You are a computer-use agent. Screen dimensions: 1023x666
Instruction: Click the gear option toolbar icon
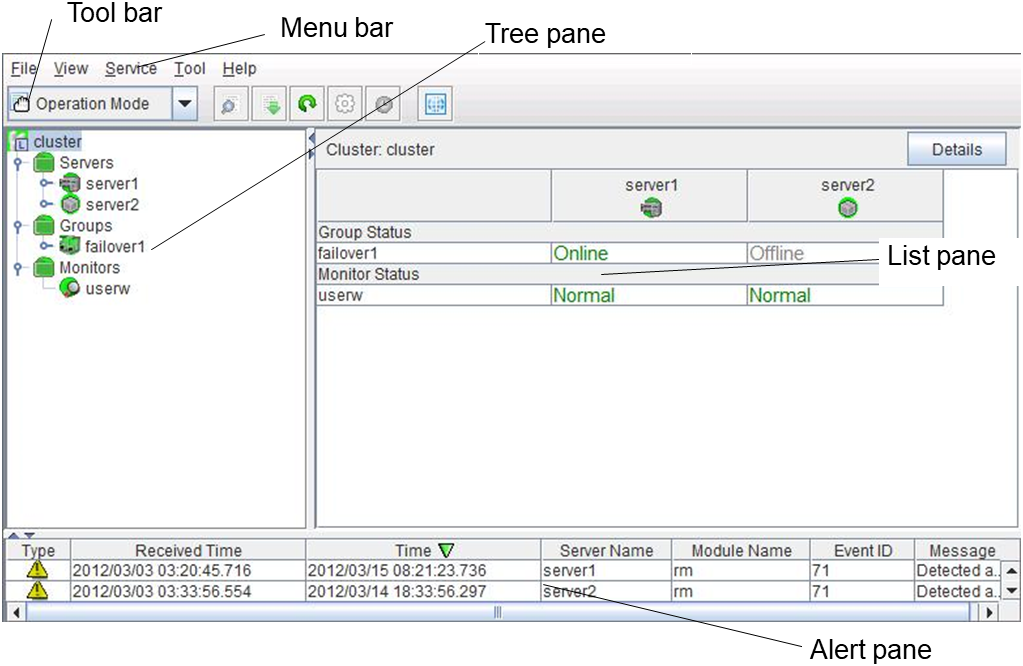coord(345,104)
